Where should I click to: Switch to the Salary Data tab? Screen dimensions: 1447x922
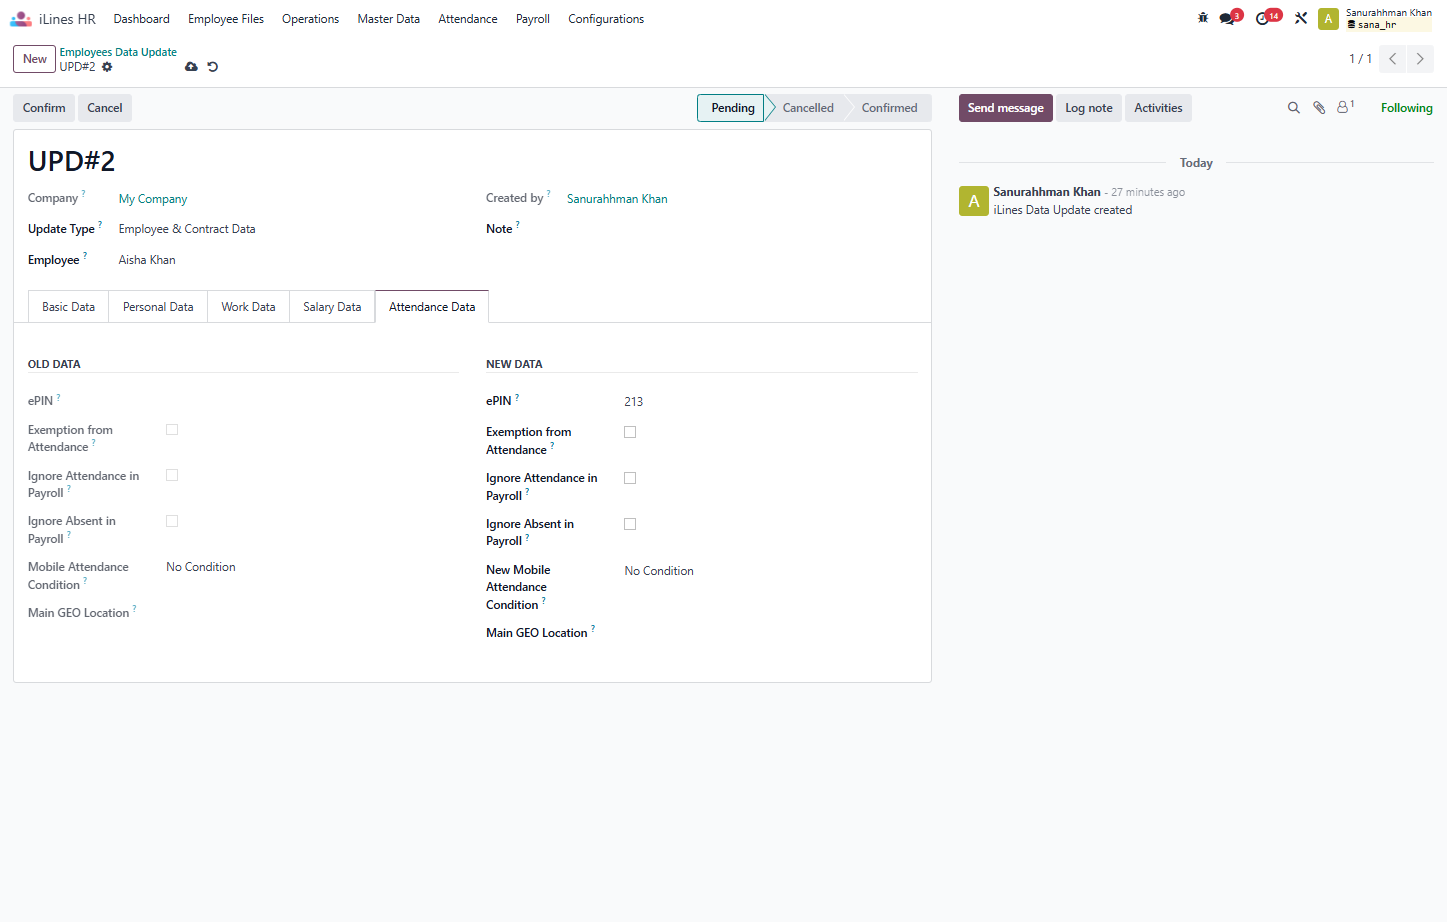[x=332, y=307]
